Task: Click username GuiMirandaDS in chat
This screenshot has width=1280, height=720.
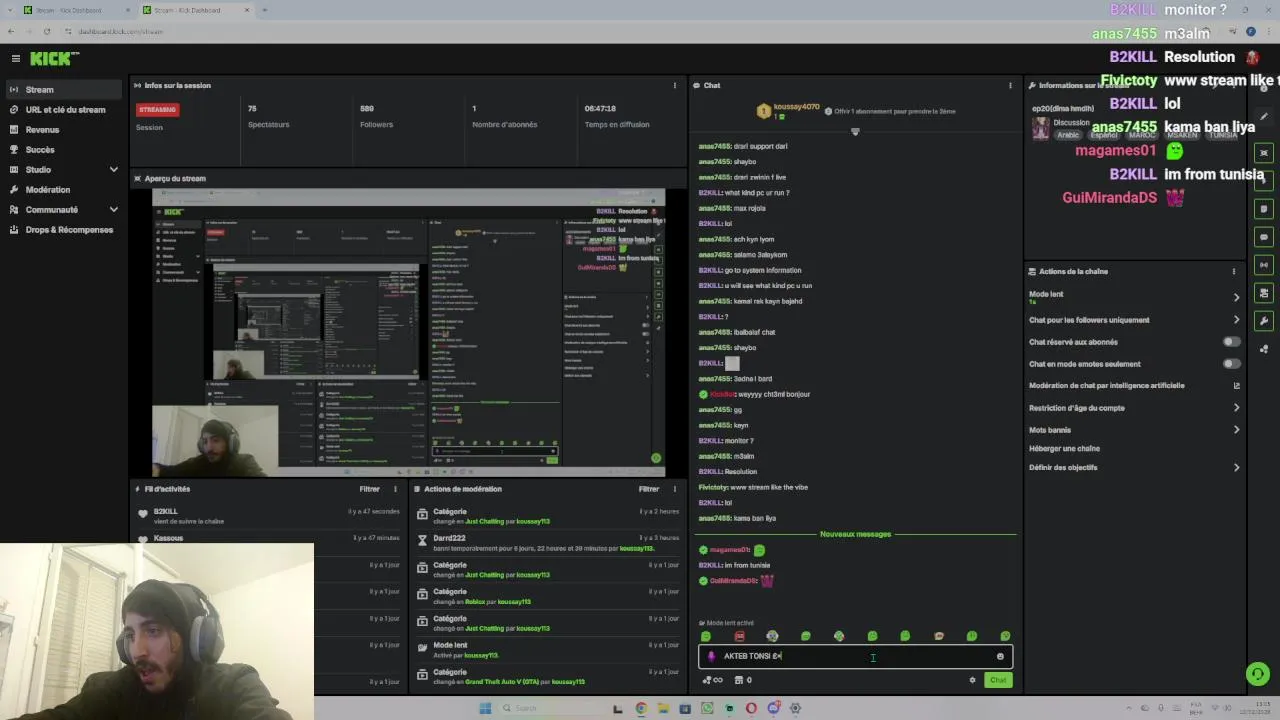Action: [733, 581]
